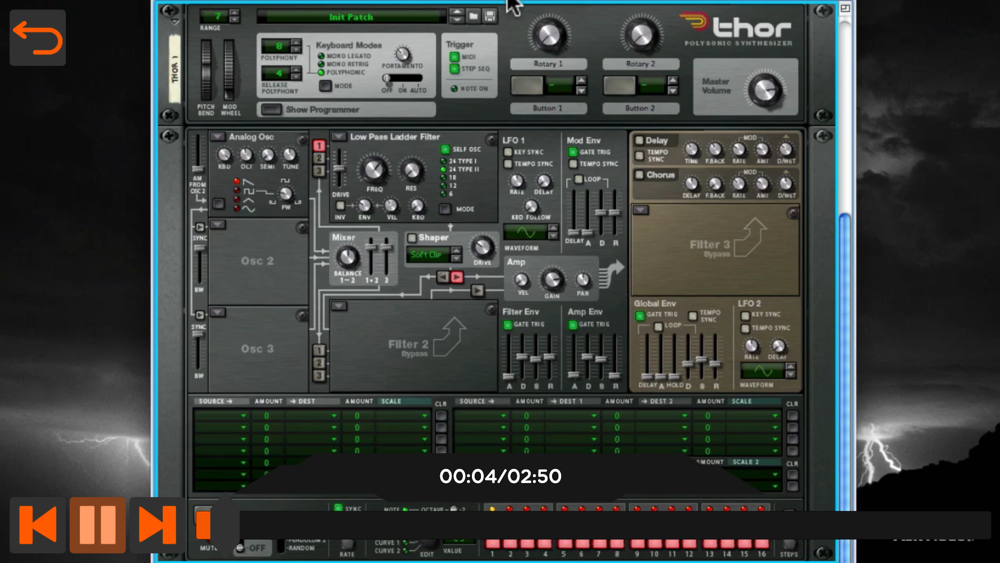
Task: Open the Osc 3 slot type dropdown
Action: [217, 313]
